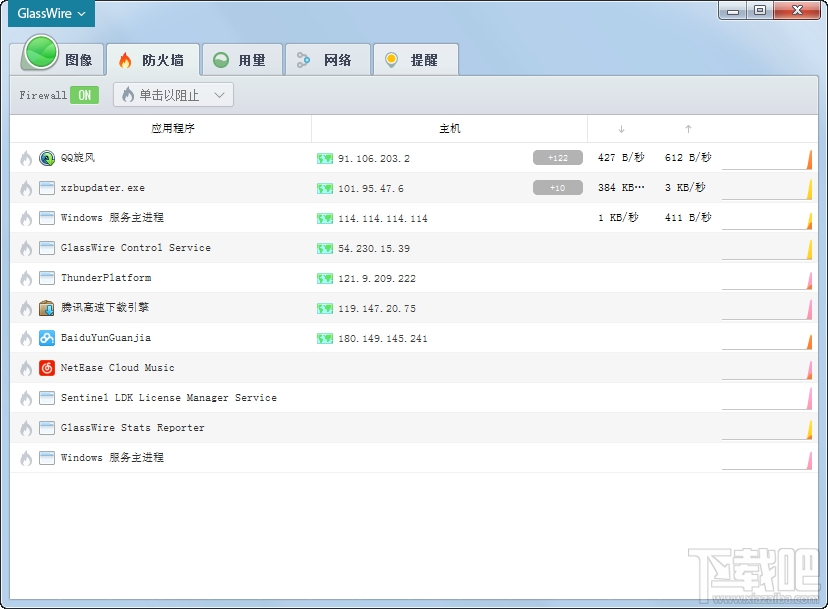Screen dimensions: 828x609
Task: Toggle the Firewall ON switch off
Action: tap(84, 96)
